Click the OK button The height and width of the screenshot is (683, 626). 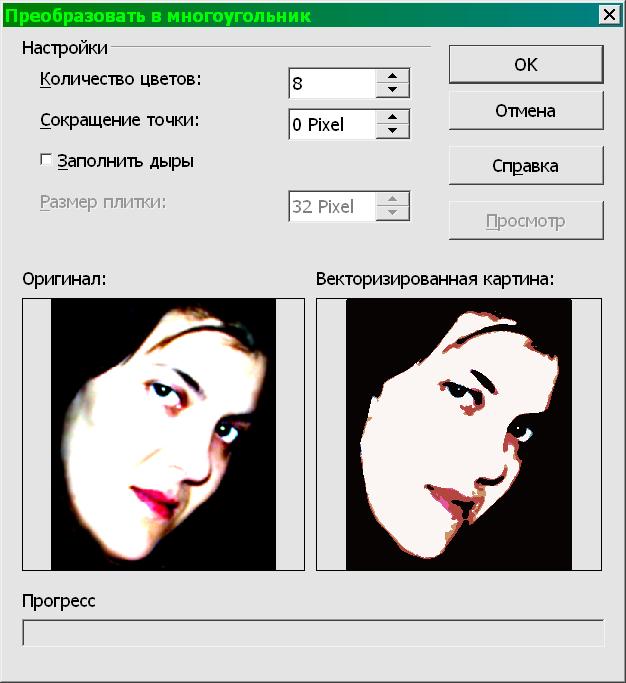526,65
